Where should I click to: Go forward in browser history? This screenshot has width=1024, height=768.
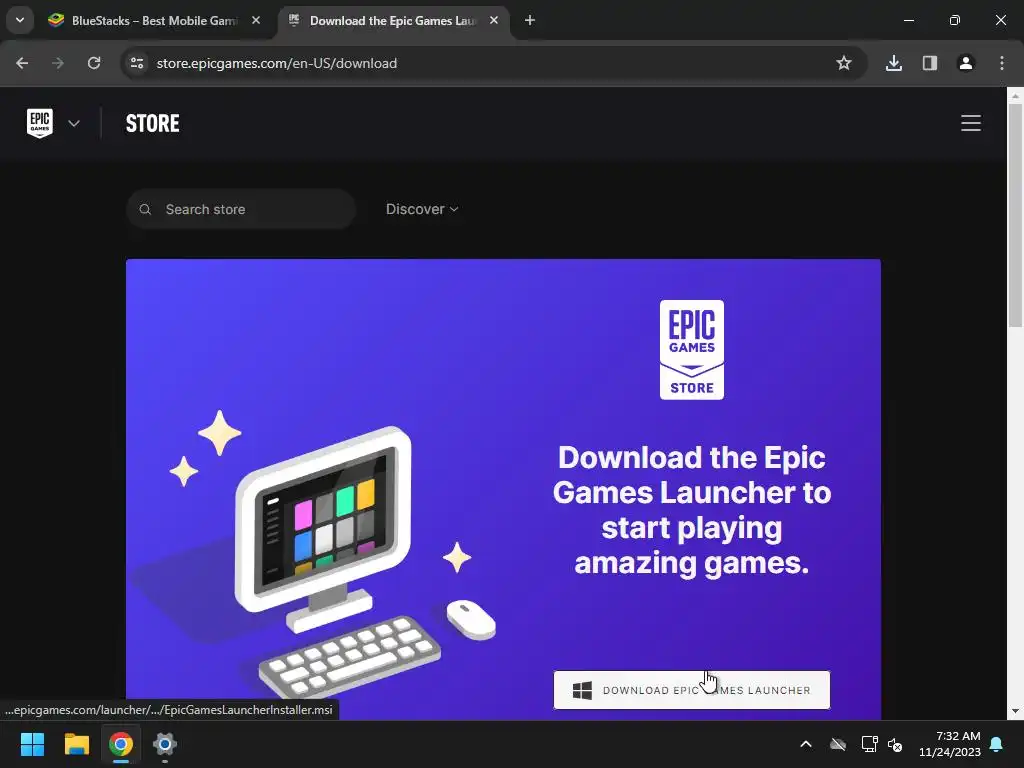pyautogui.click(x=58, y=63)
